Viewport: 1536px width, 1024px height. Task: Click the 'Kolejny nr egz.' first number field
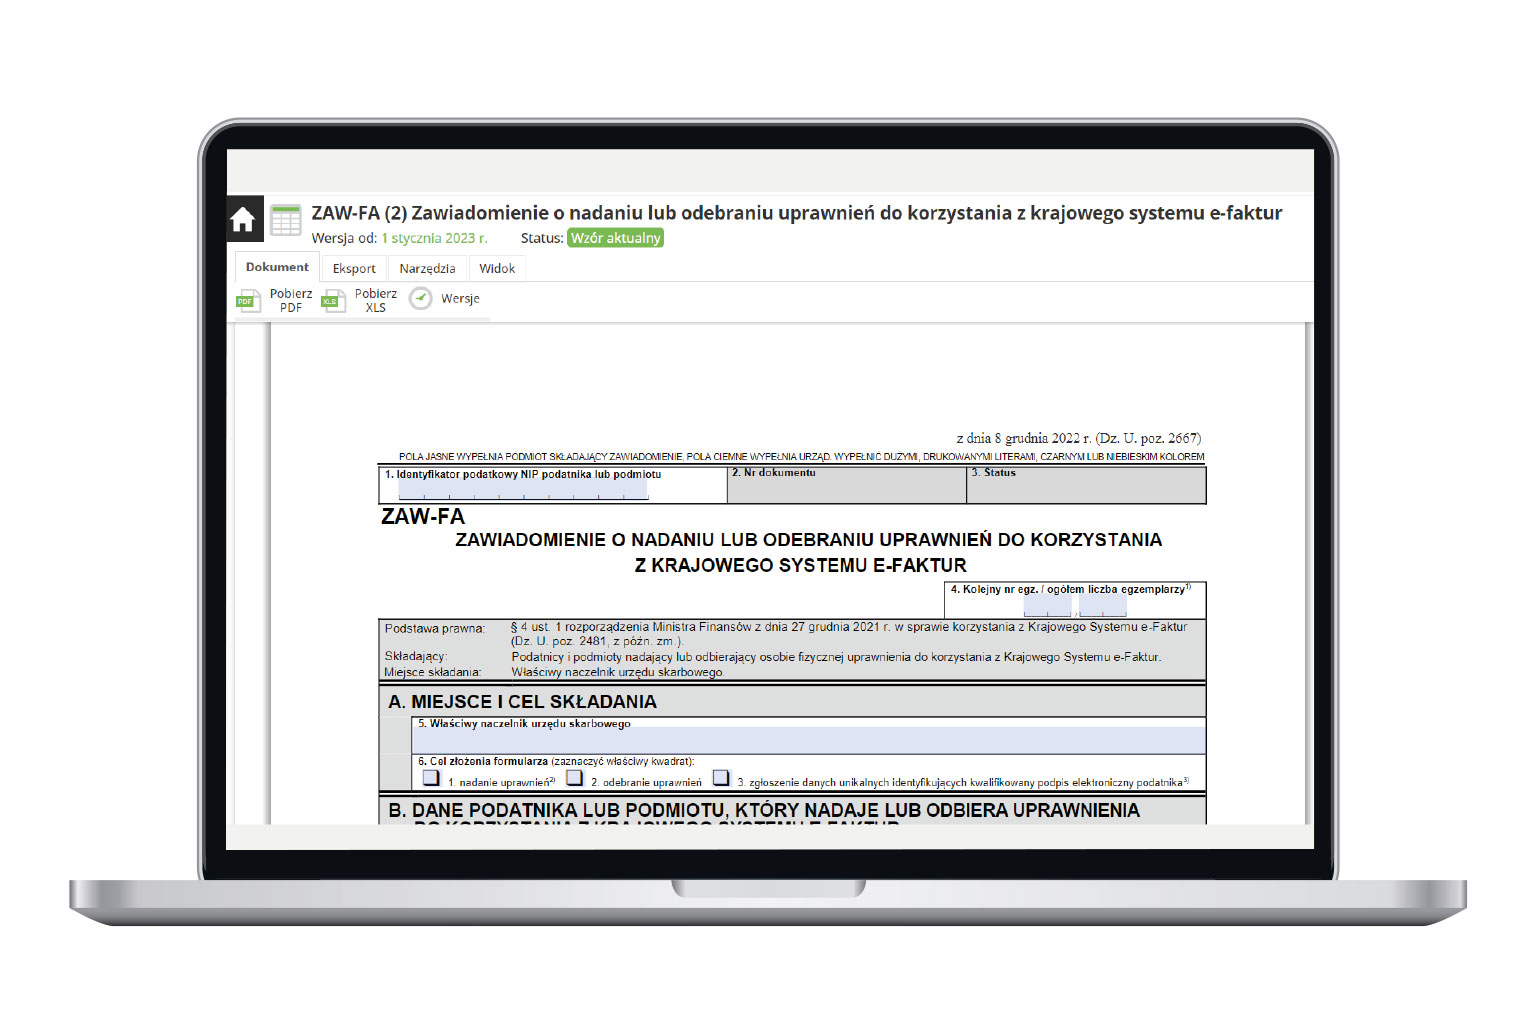[x=1047, y=606]
